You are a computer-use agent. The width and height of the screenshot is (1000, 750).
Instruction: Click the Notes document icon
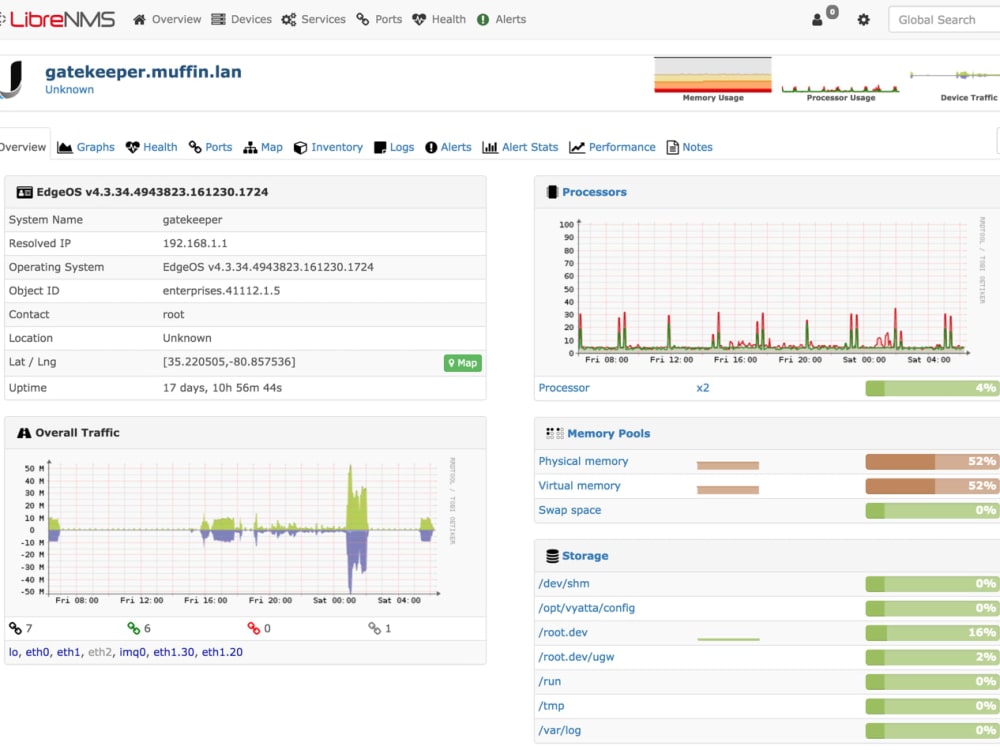tap(672, 147)
